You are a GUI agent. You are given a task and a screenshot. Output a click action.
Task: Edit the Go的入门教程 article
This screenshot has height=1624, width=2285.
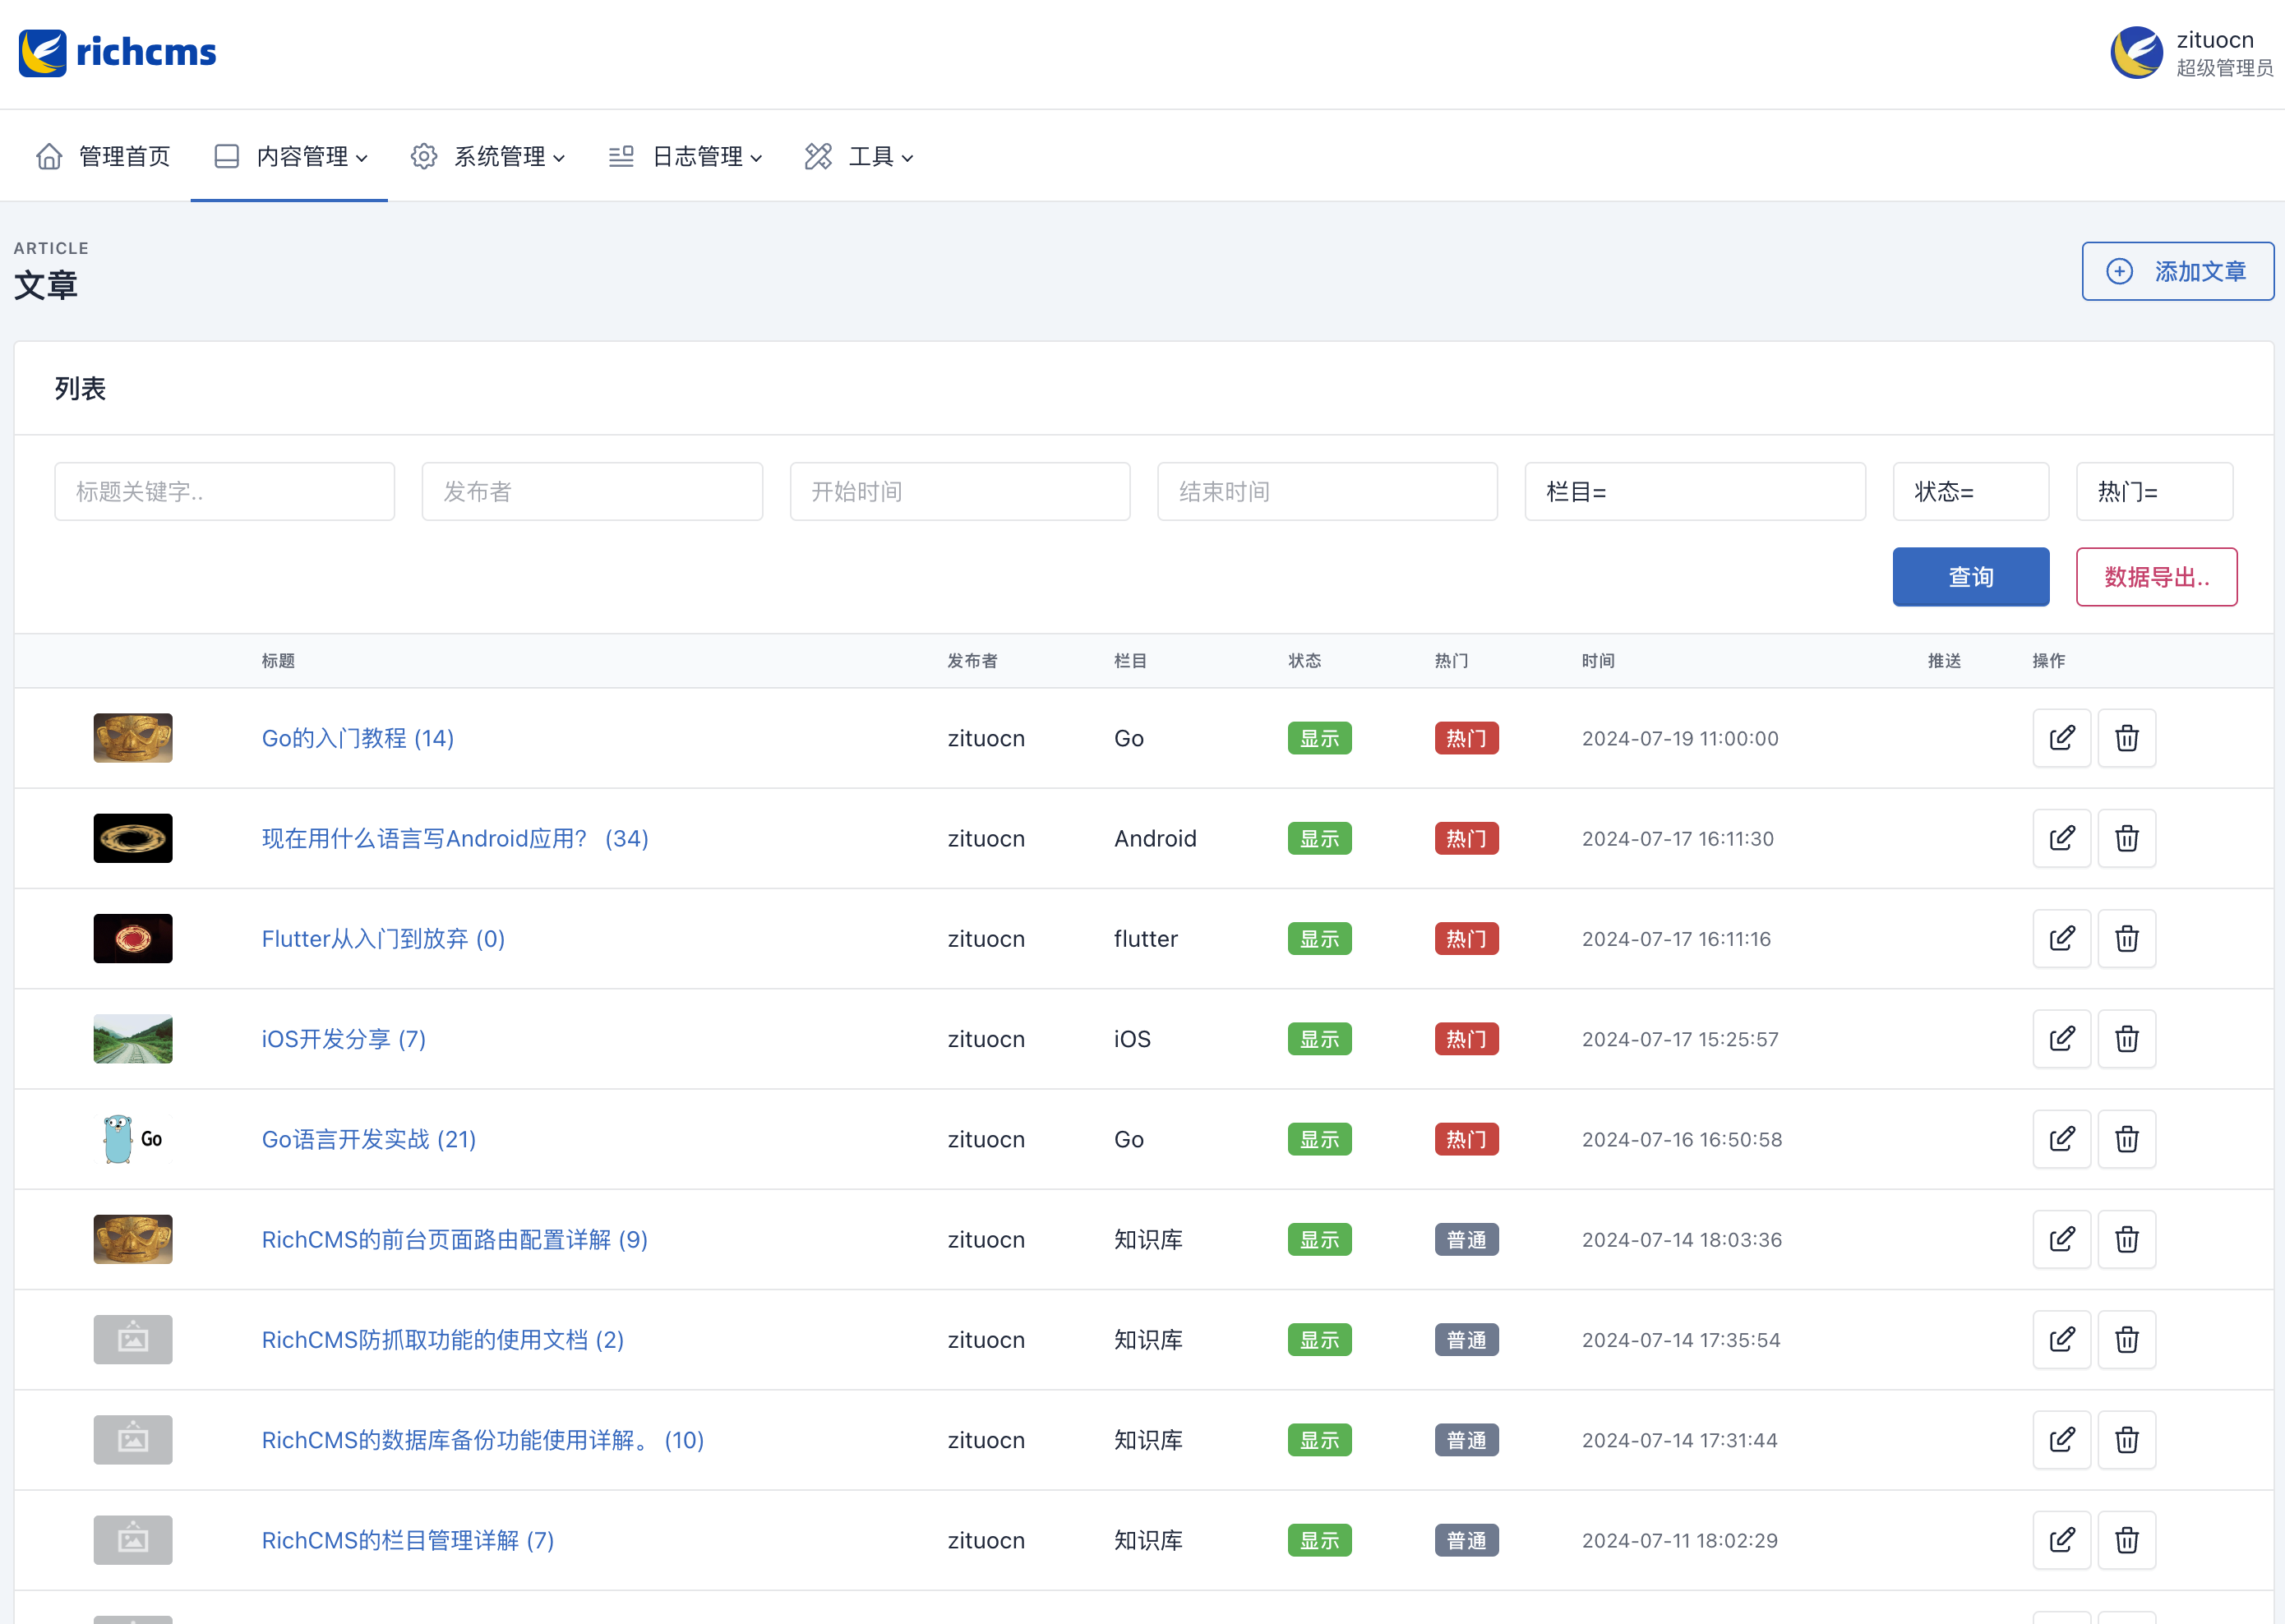[2061, 738]
